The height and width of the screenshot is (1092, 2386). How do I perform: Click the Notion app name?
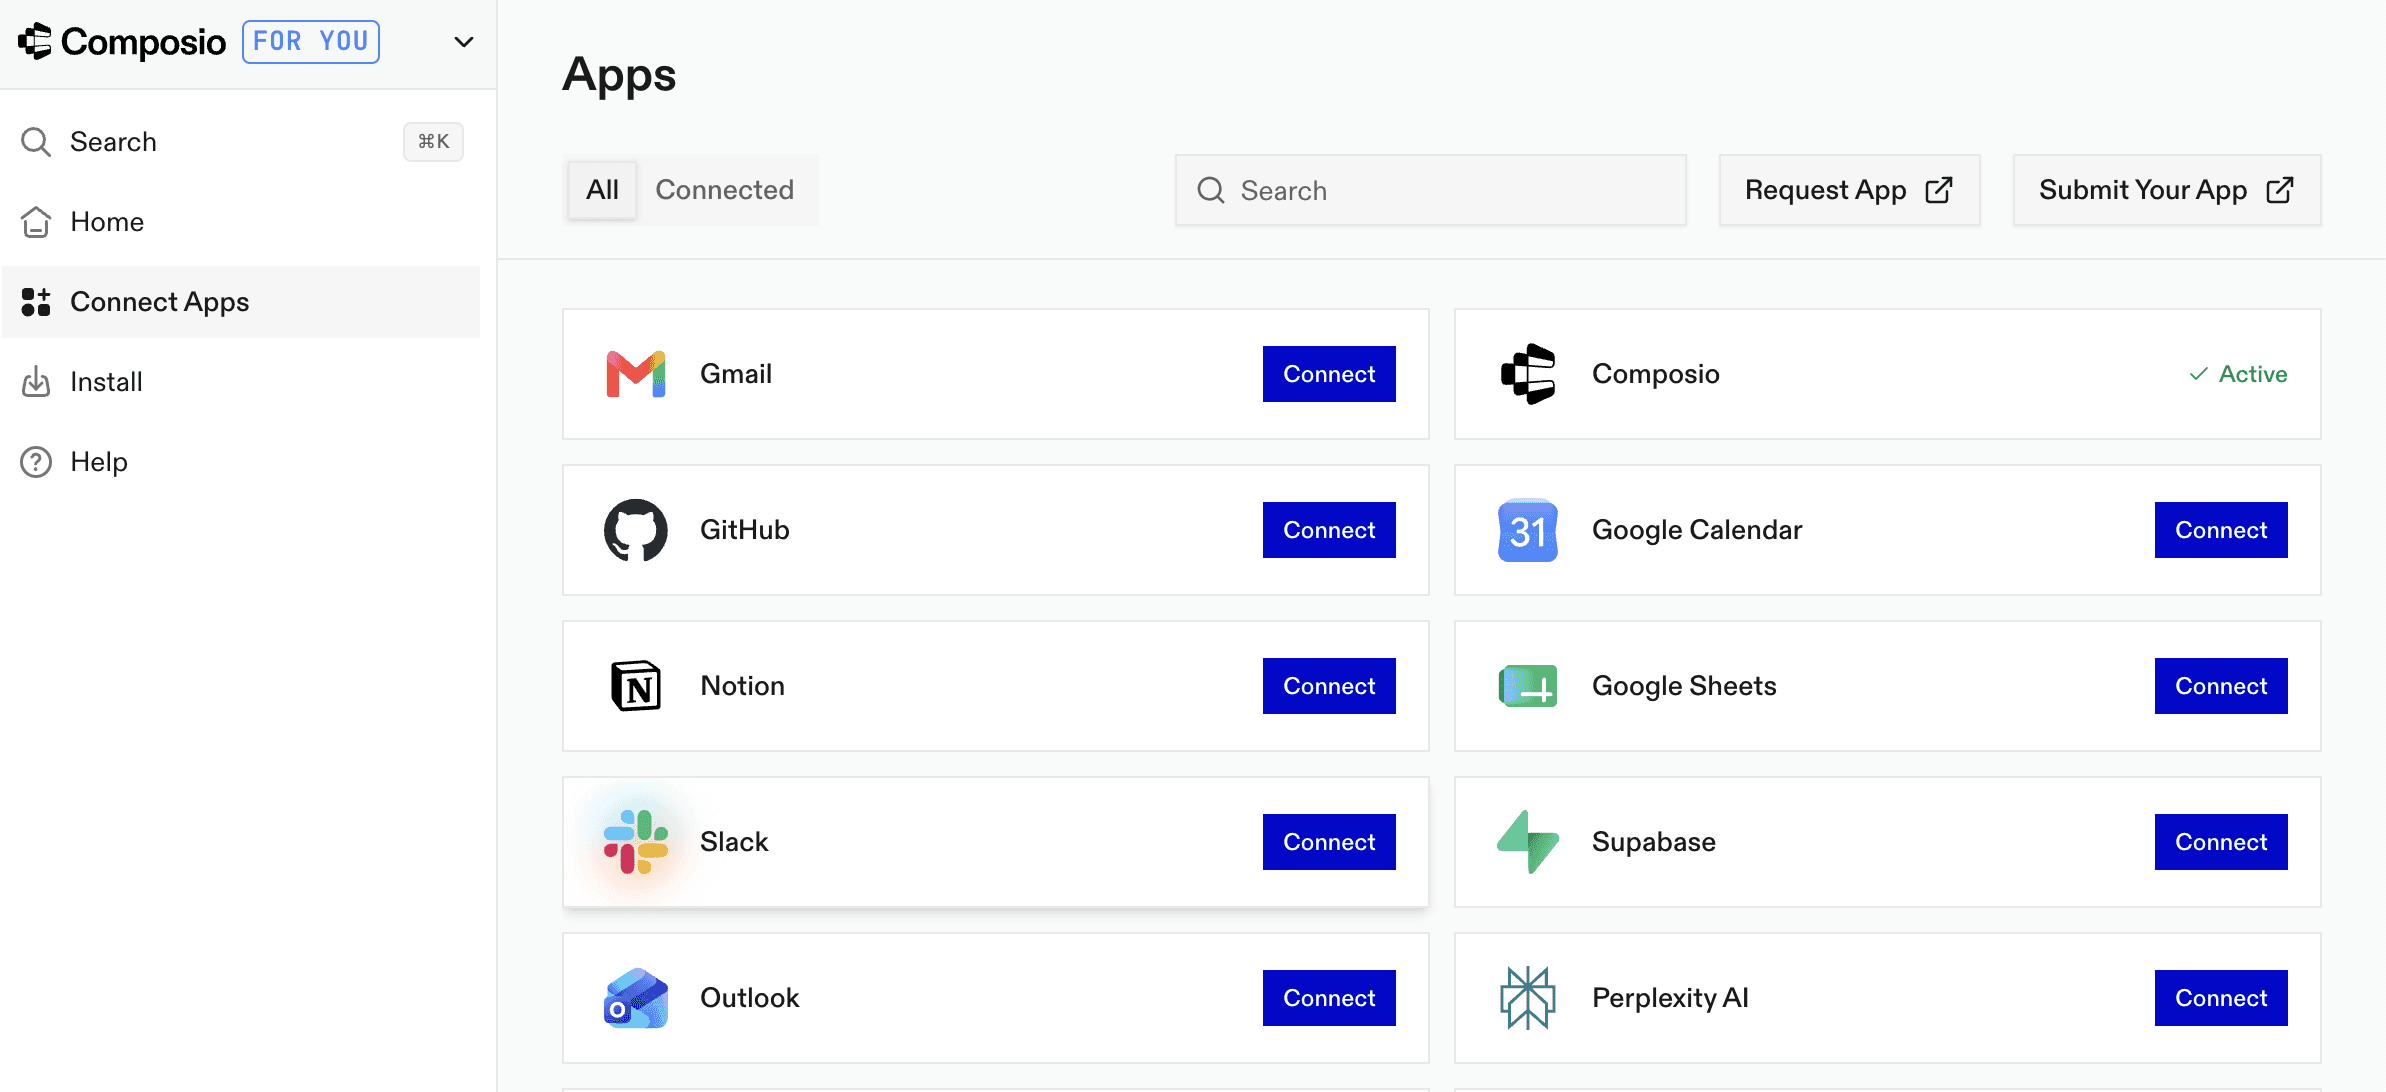[x=742, y=686]
